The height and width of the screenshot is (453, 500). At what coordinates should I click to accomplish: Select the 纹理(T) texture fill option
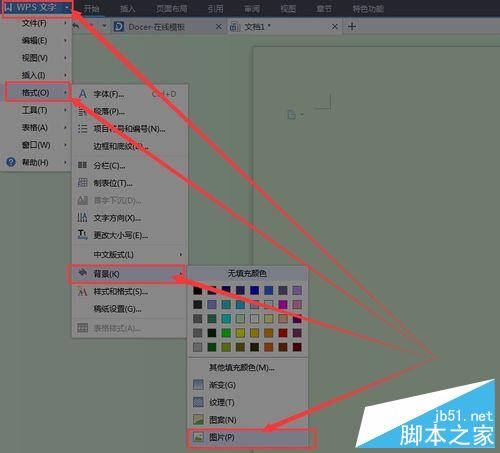248,402
